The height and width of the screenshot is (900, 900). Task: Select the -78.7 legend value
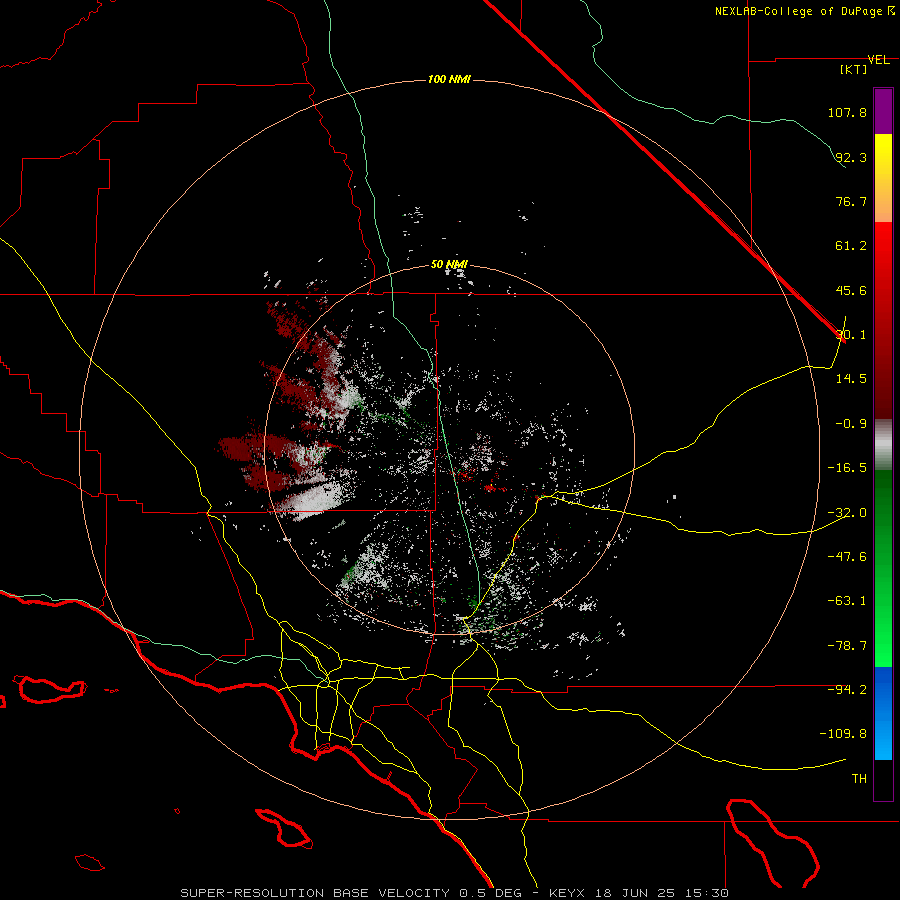[847, 646]
